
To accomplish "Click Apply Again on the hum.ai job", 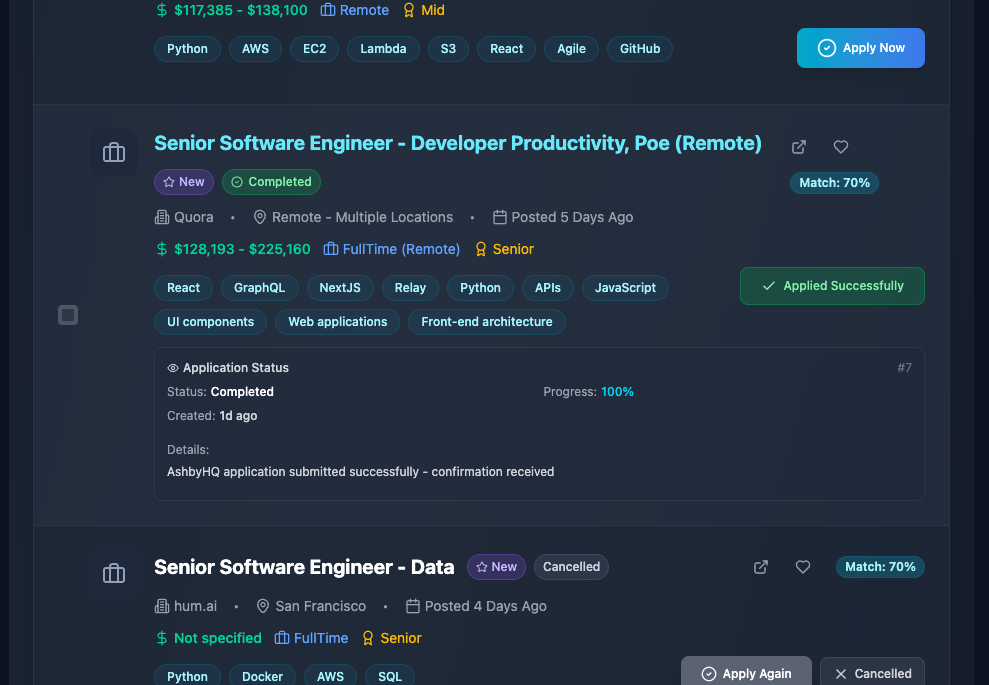I will [746, 671].
